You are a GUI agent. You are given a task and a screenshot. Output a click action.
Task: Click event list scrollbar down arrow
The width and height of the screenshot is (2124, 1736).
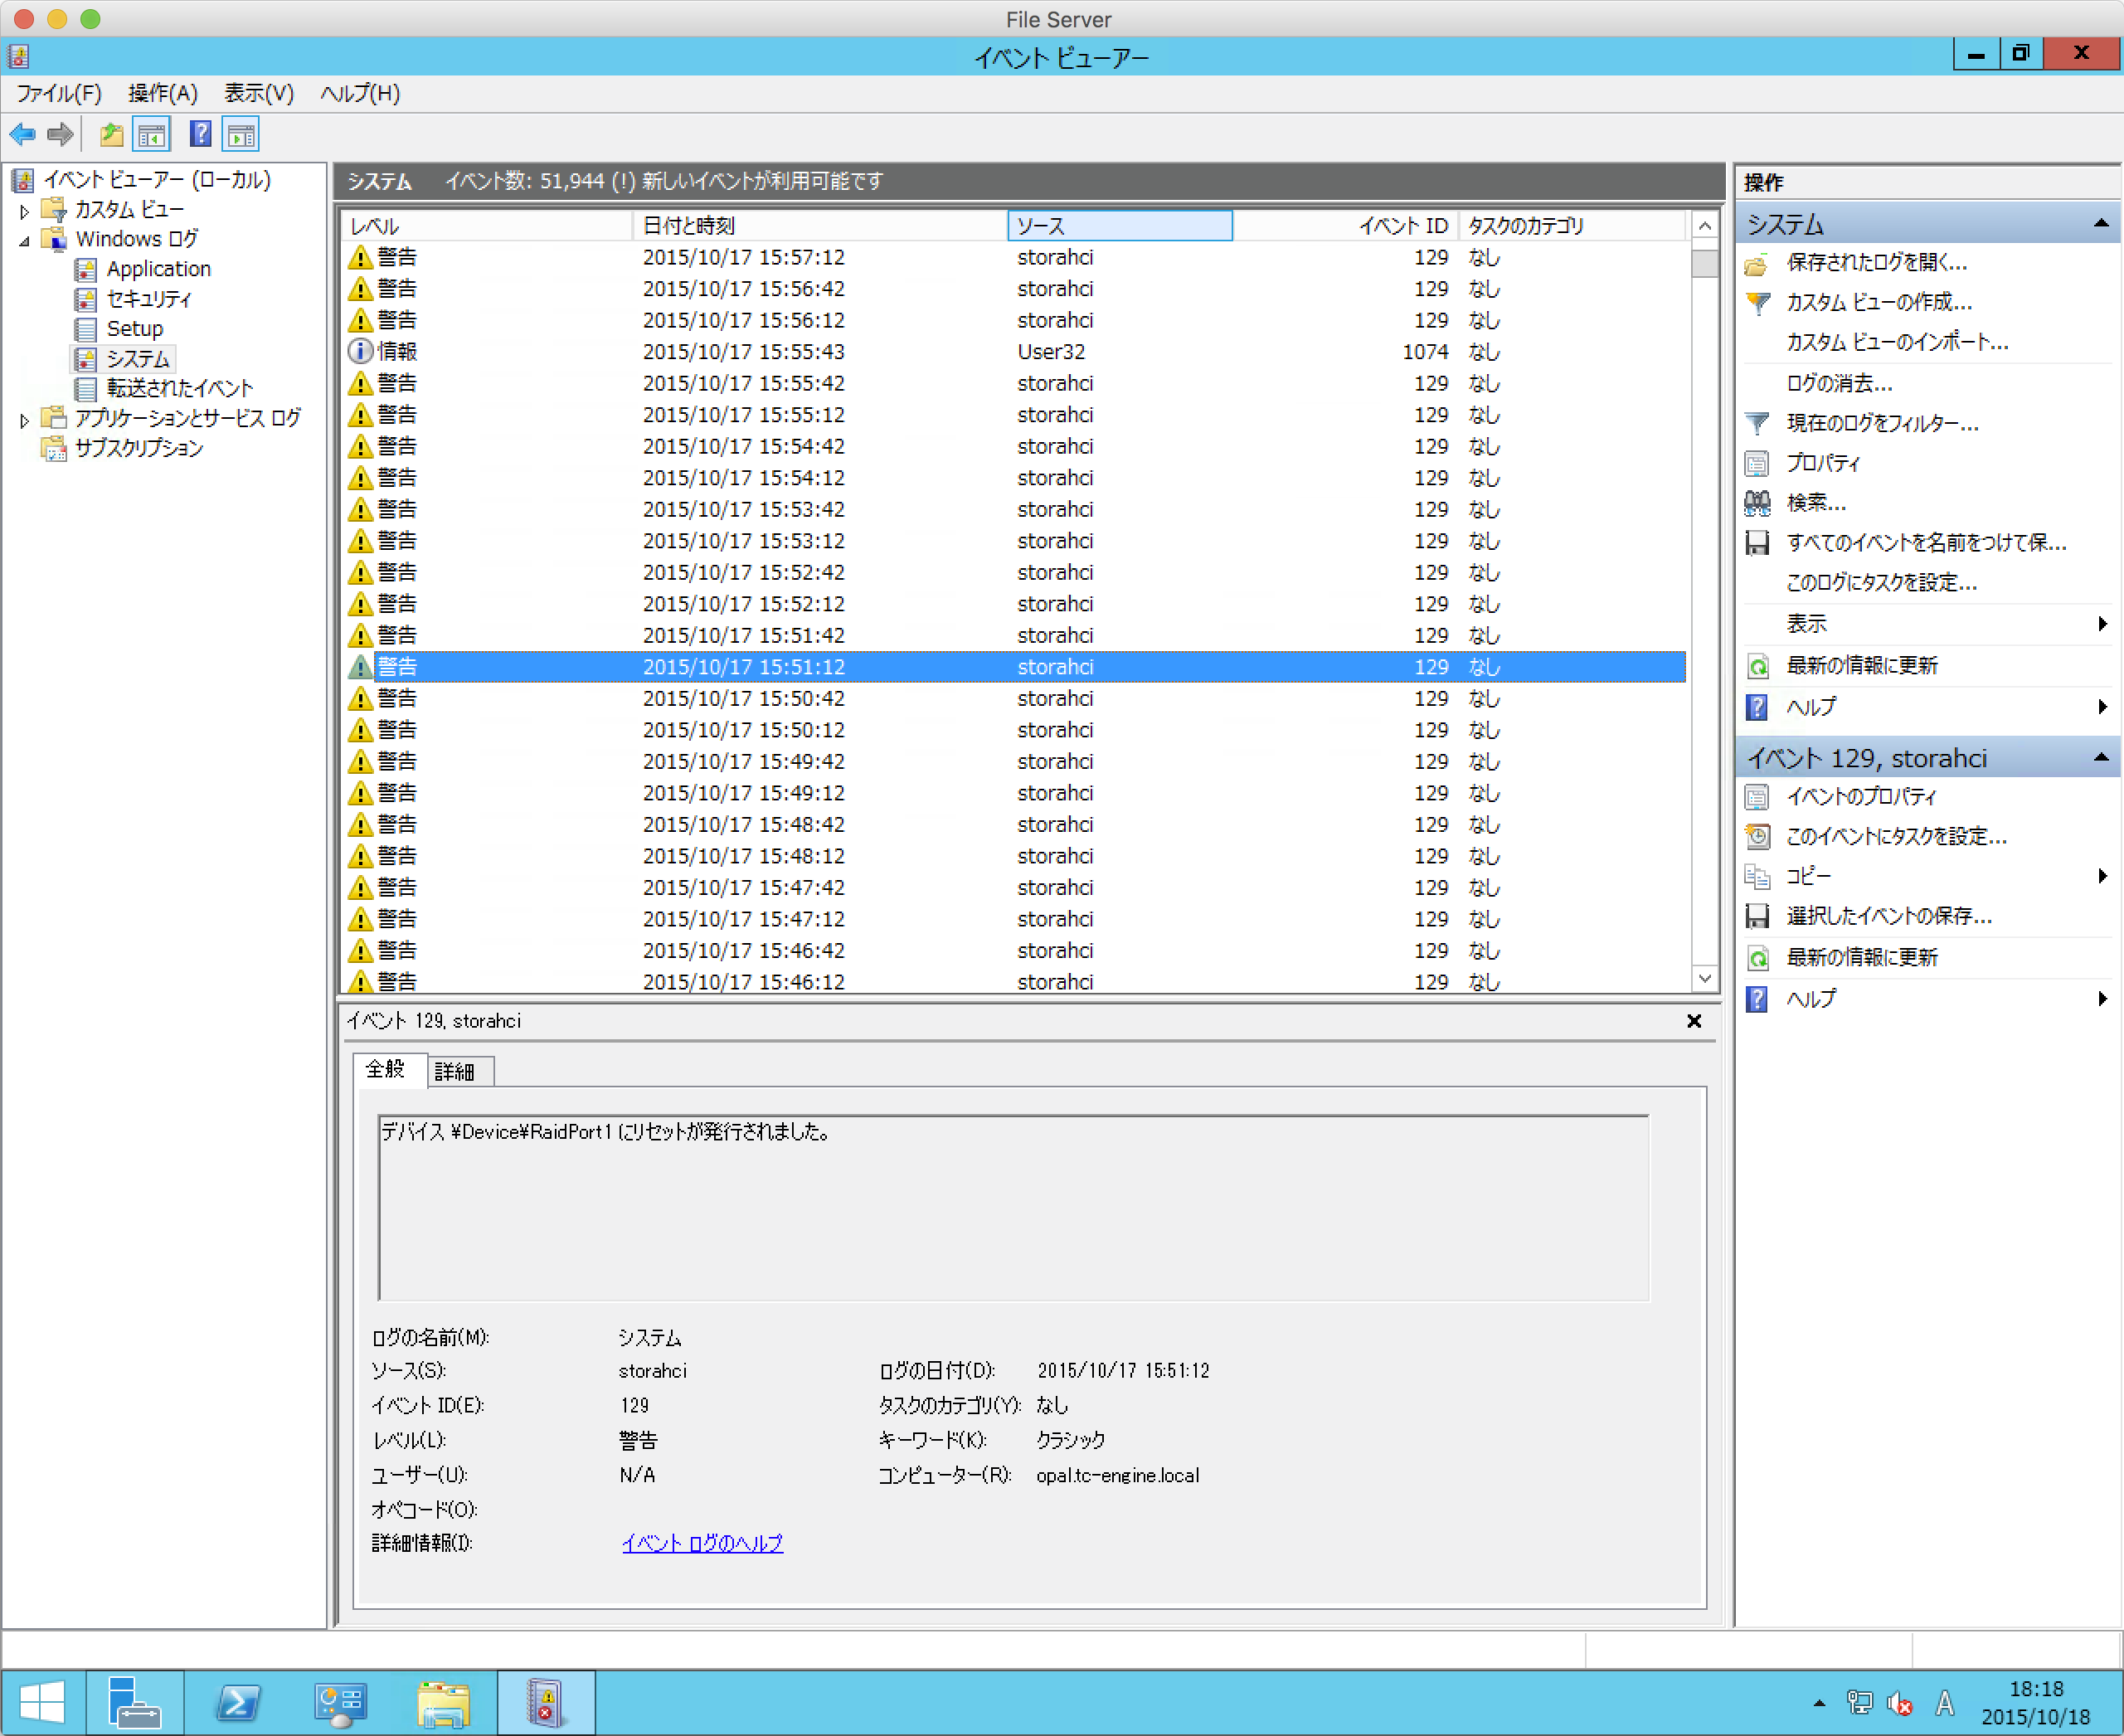tap(1705, 978)
